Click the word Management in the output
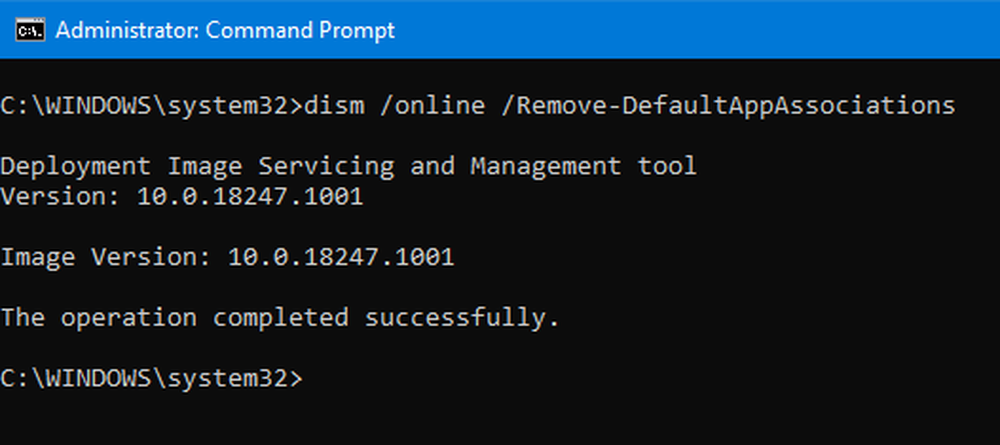The width and height of the screenshot is (1000, 445). 545,166
